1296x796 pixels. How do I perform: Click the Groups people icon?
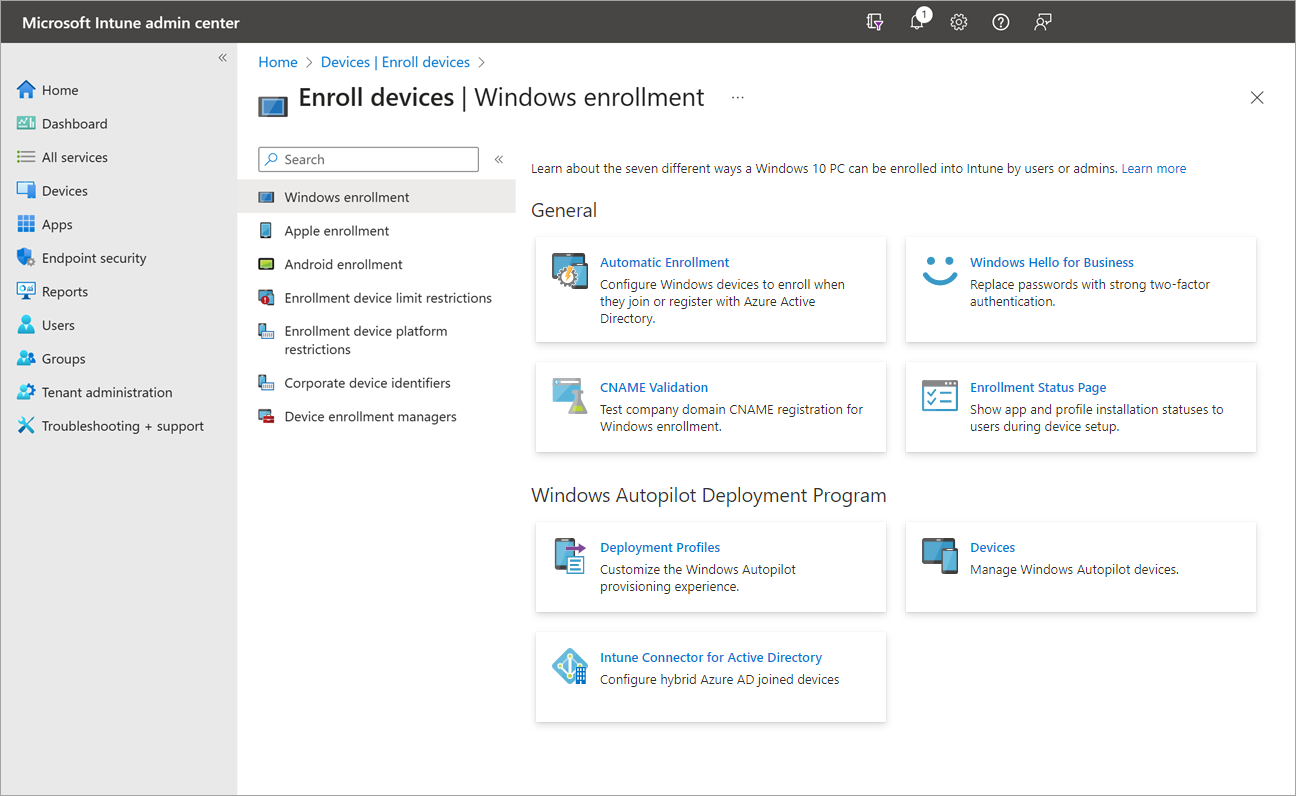click(26, 359)
